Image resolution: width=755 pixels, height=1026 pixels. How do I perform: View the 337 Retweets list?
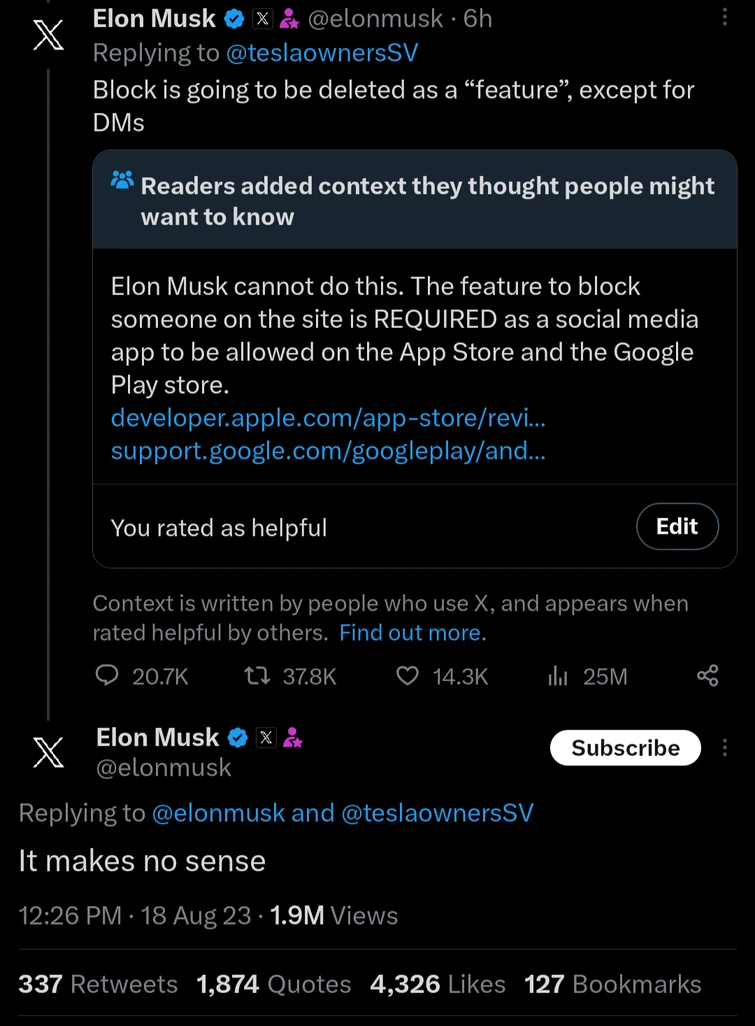click(x=98, y=985)
